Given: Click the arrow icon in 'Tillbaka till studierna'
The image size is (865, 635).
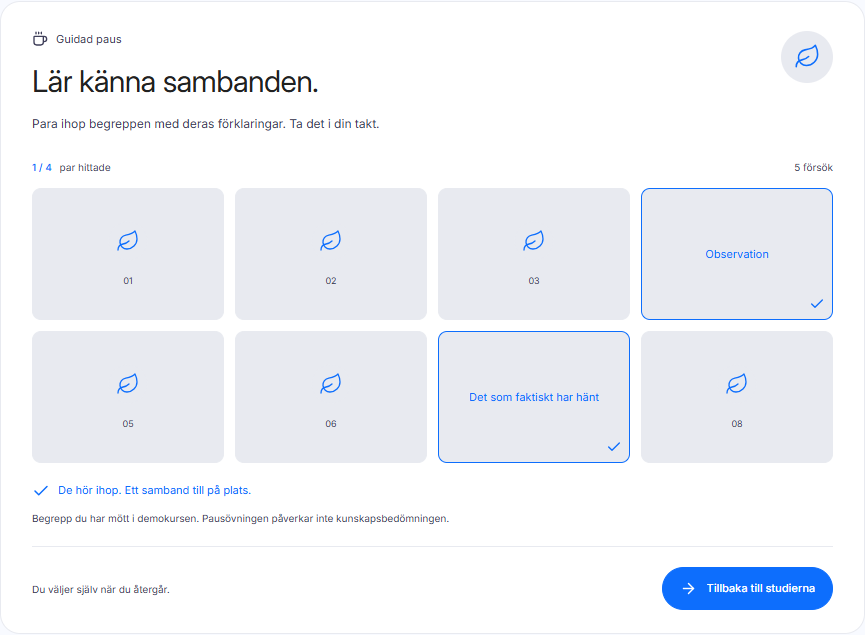Looking at the screenshot, I should coord(688,589).
